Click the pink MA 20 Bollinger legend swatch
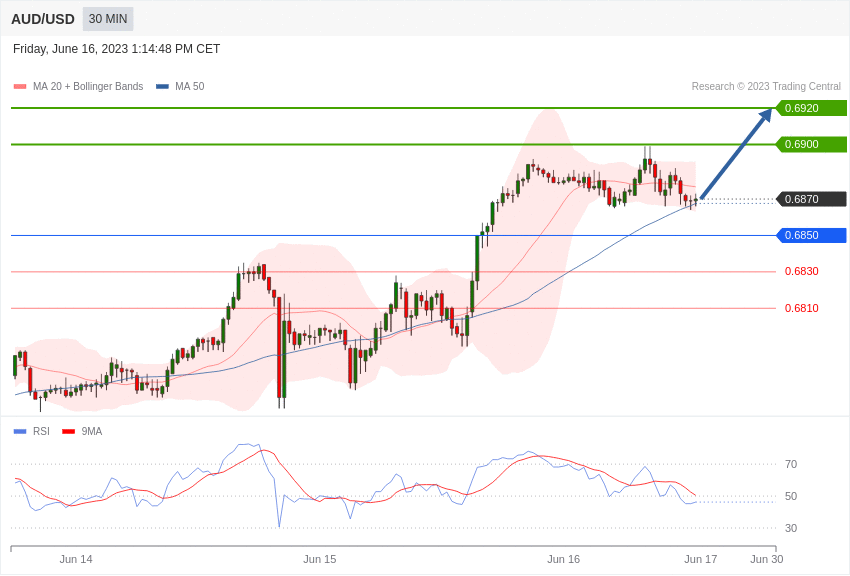The height and width of the screenshot is (576, 850). [x=20, y=87]
